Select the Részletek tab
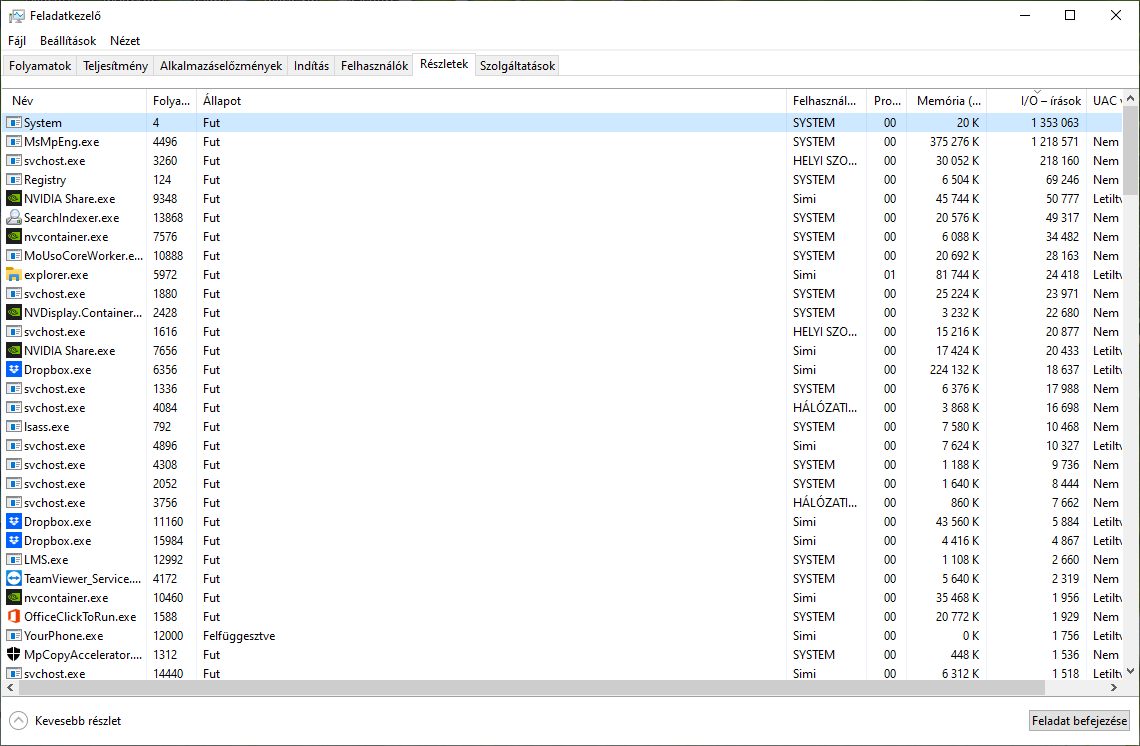Viewport: 1140px width, 746px height. [x=444, y=64]
